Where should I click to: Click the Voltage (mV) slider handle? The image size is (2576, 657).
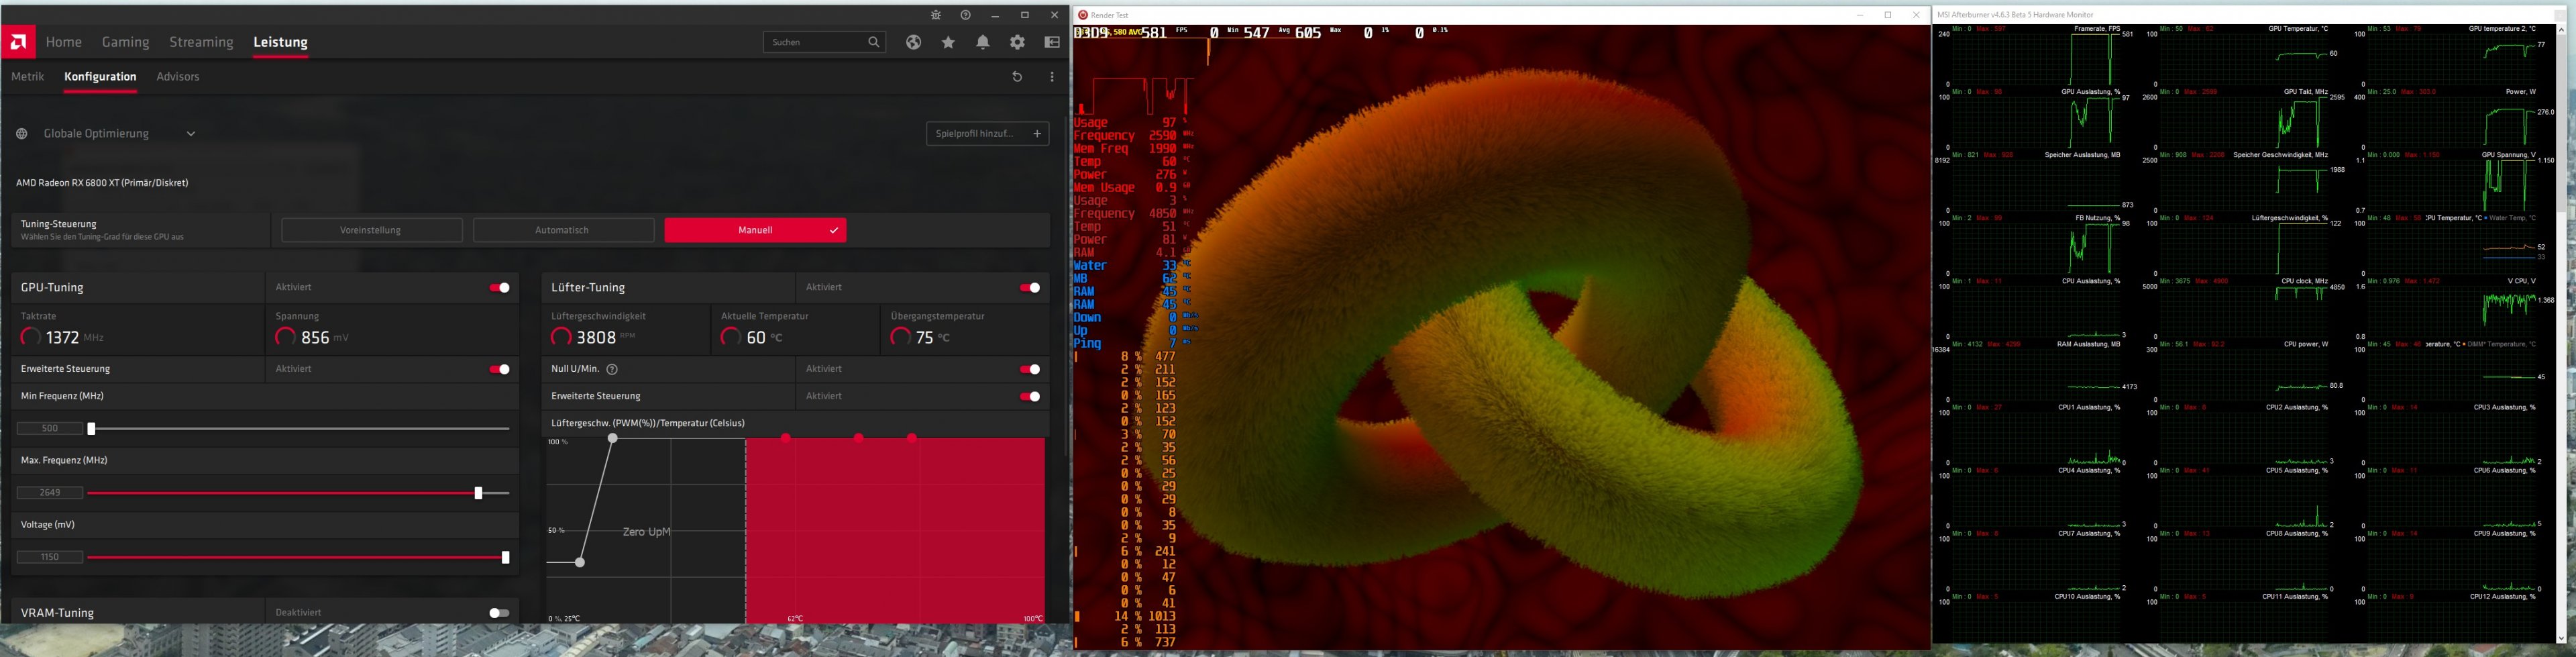[x=505, y=557]
